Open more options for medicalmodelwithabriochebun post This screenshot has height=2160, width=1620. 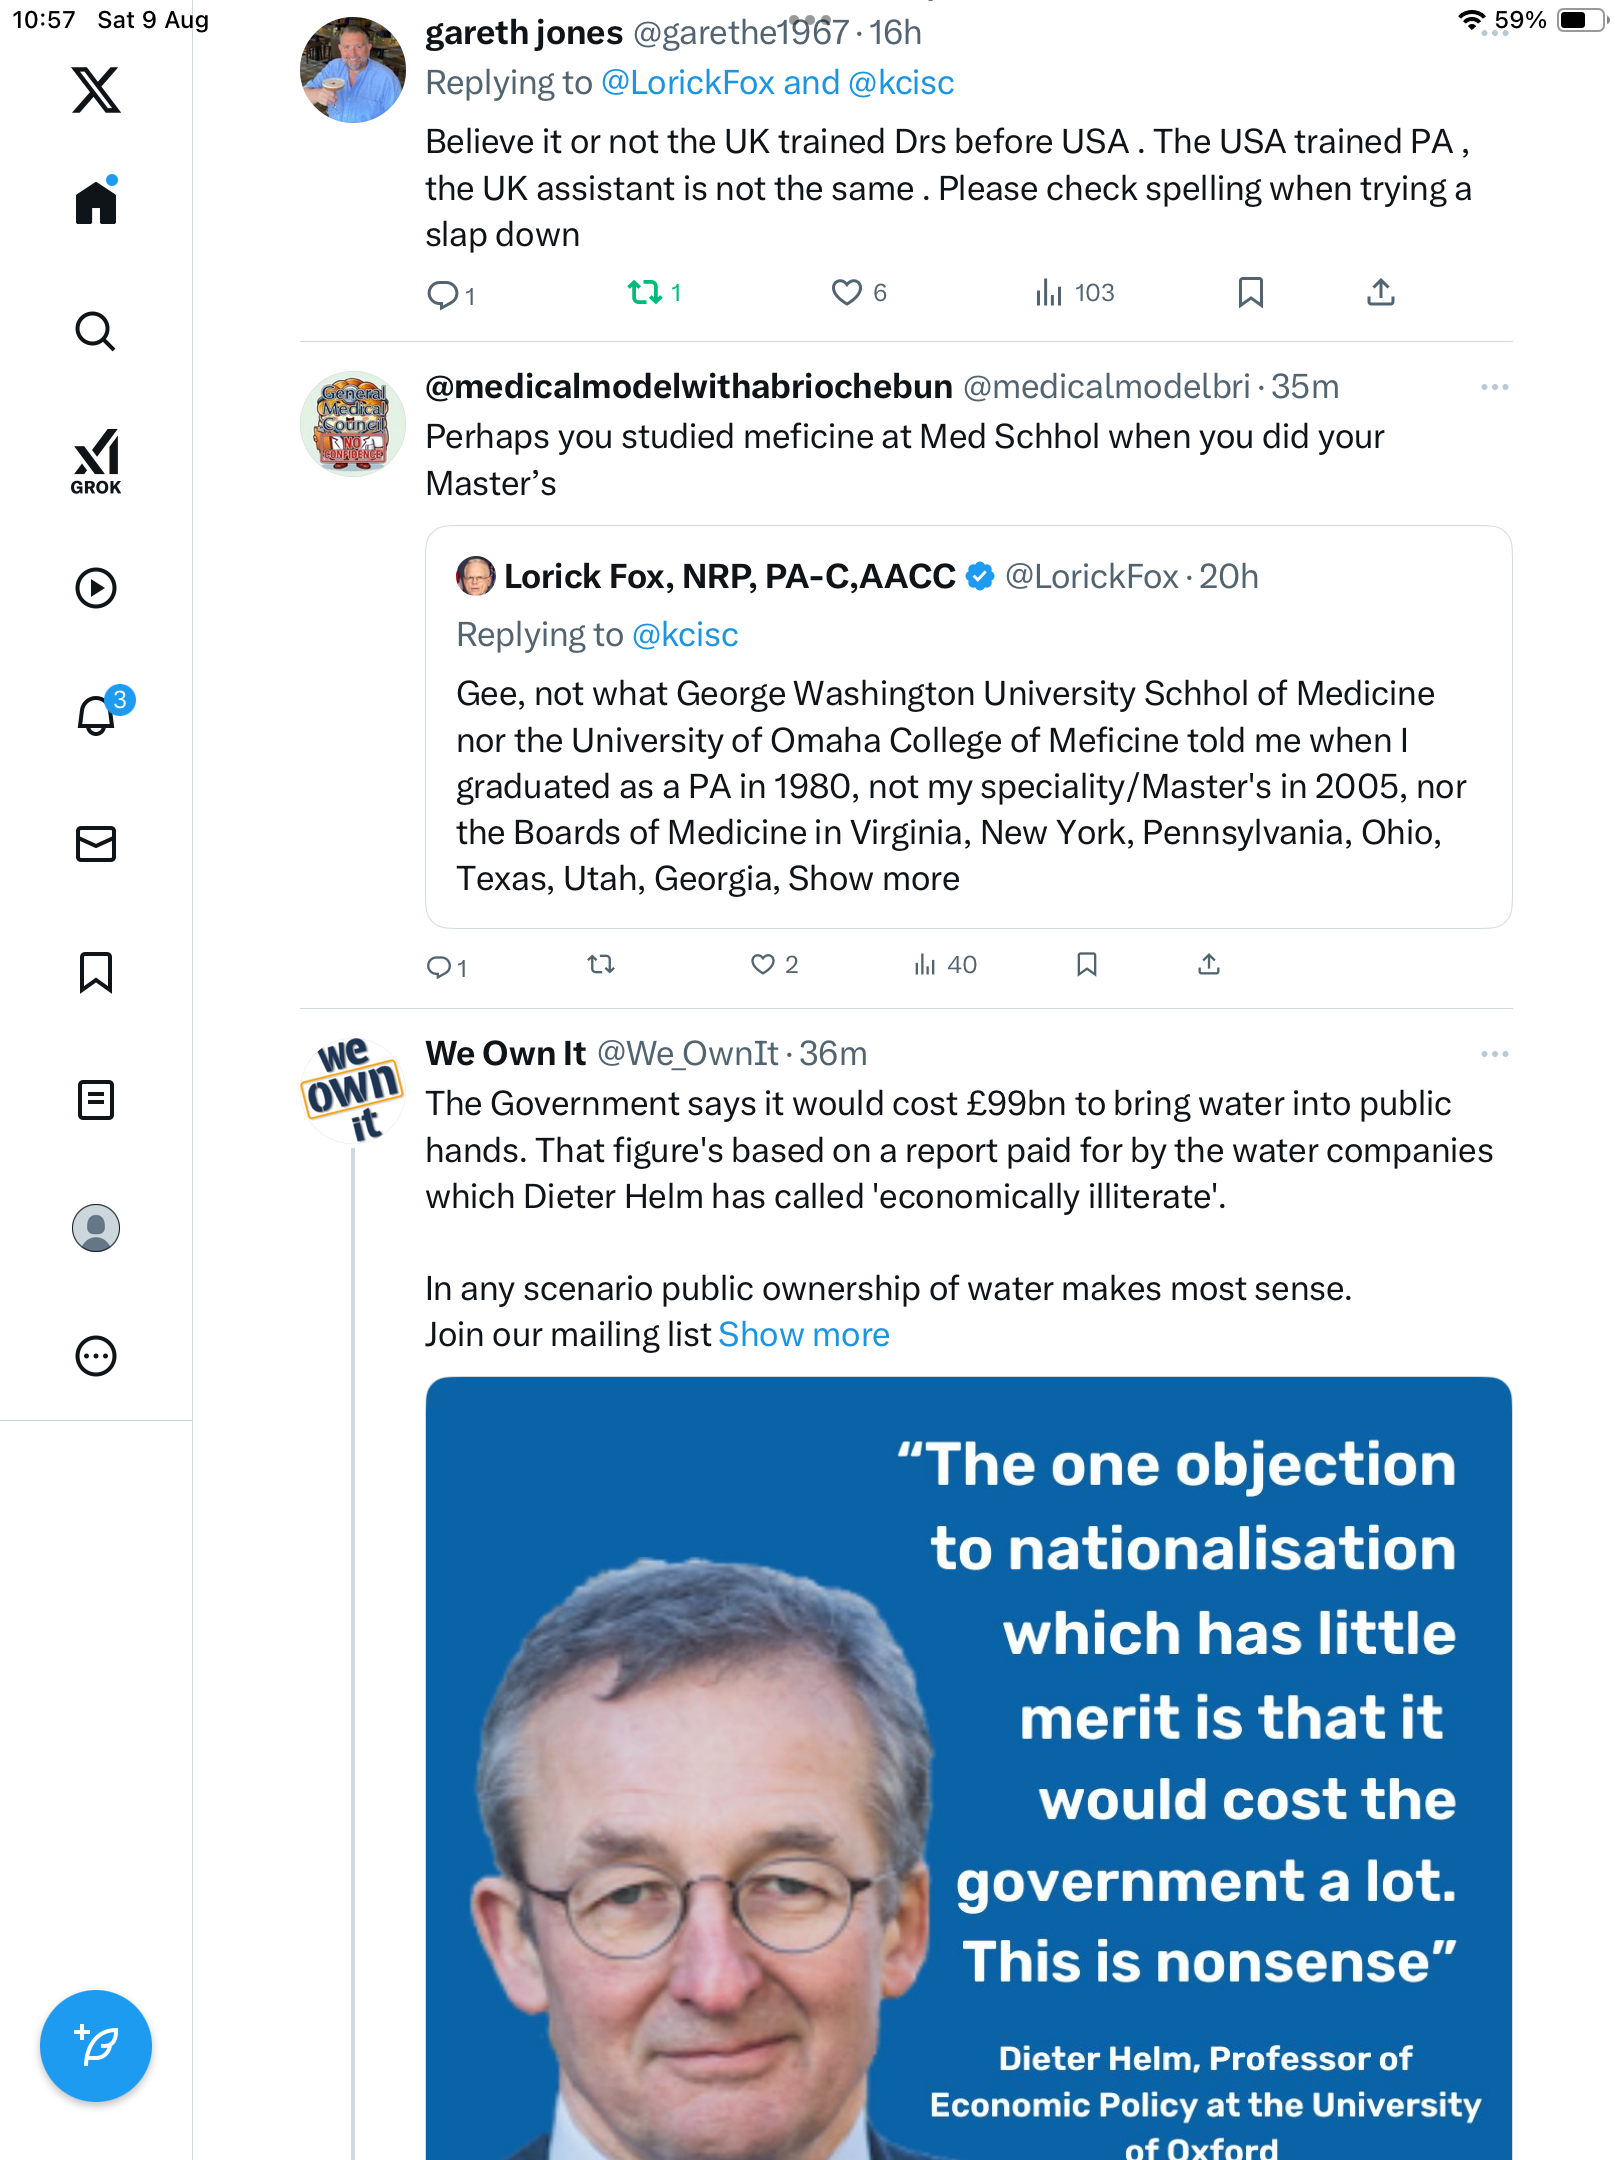coord(1494,387)
